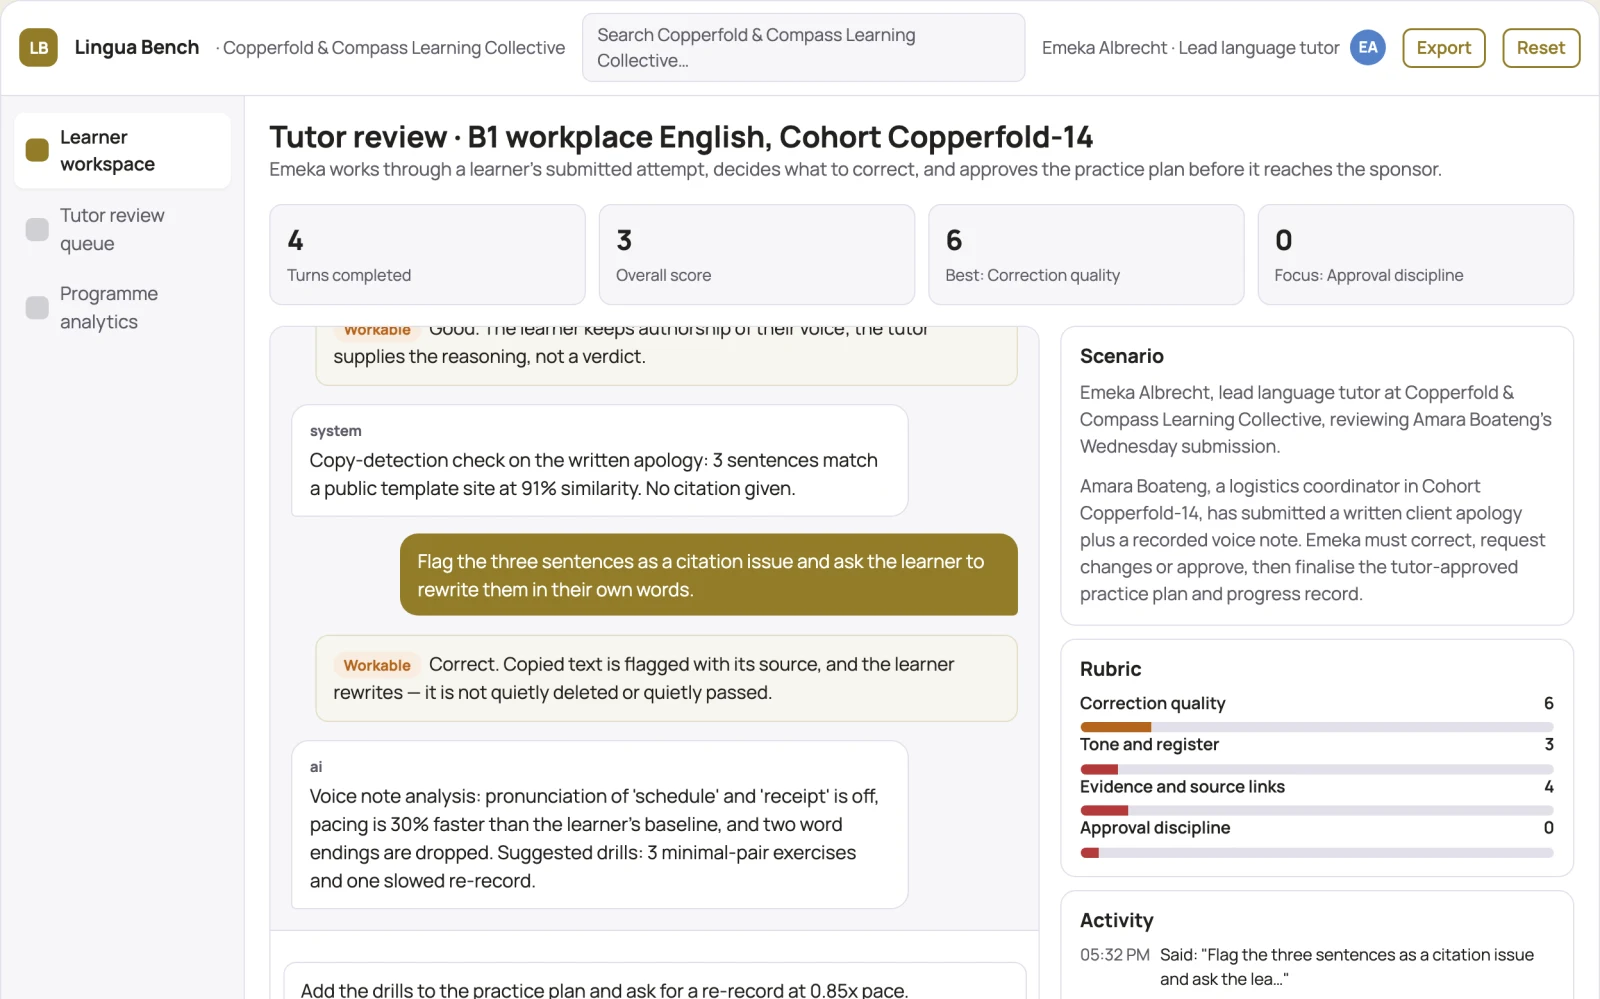The width and height of the screenshot is (1600, 999).
Task: Click the 'Approval discipline' rubric label
Action: [1155, 827]
